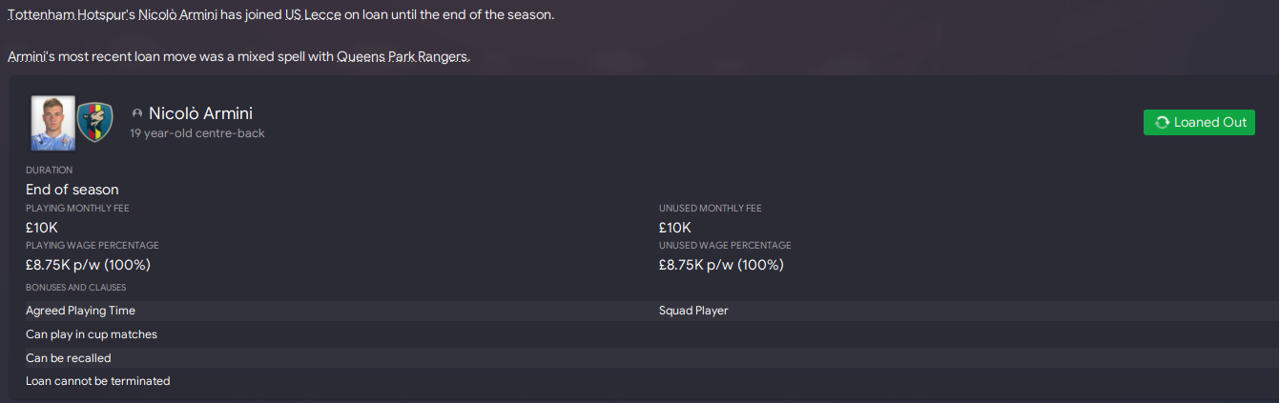Viewport: 1280px width, 403px height.
Task: Select the Loan cannot be terminated clause
Action: click(x=98, y=381)
